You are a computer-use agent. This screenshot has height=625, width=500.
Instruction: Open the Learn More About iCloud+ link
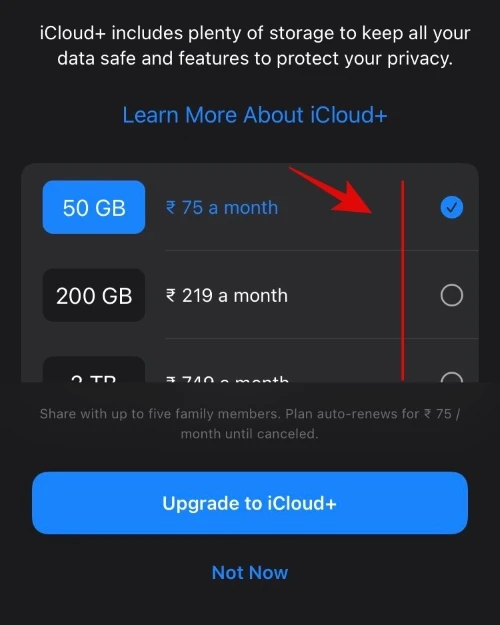(254, 115)
